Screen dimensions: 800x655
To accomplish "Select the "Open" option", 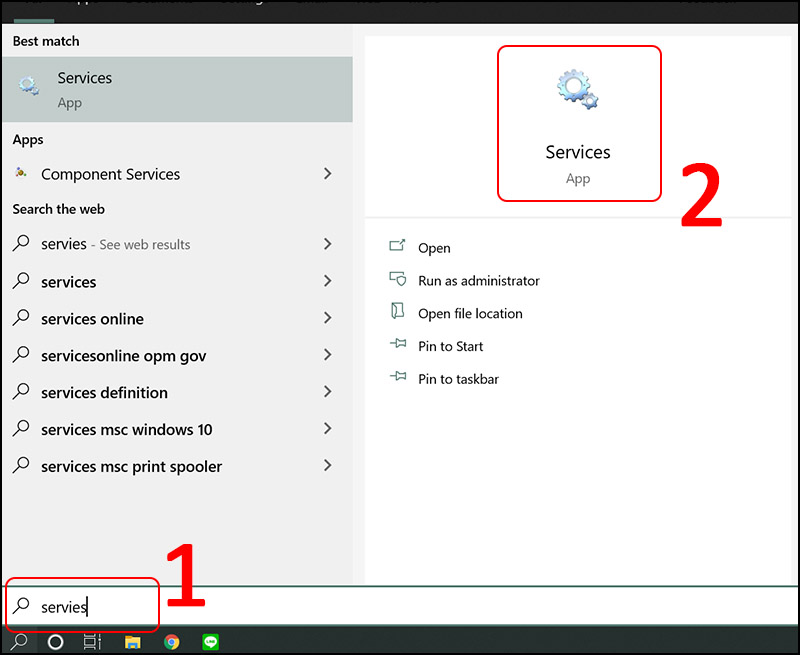I will tap(434, 248).
